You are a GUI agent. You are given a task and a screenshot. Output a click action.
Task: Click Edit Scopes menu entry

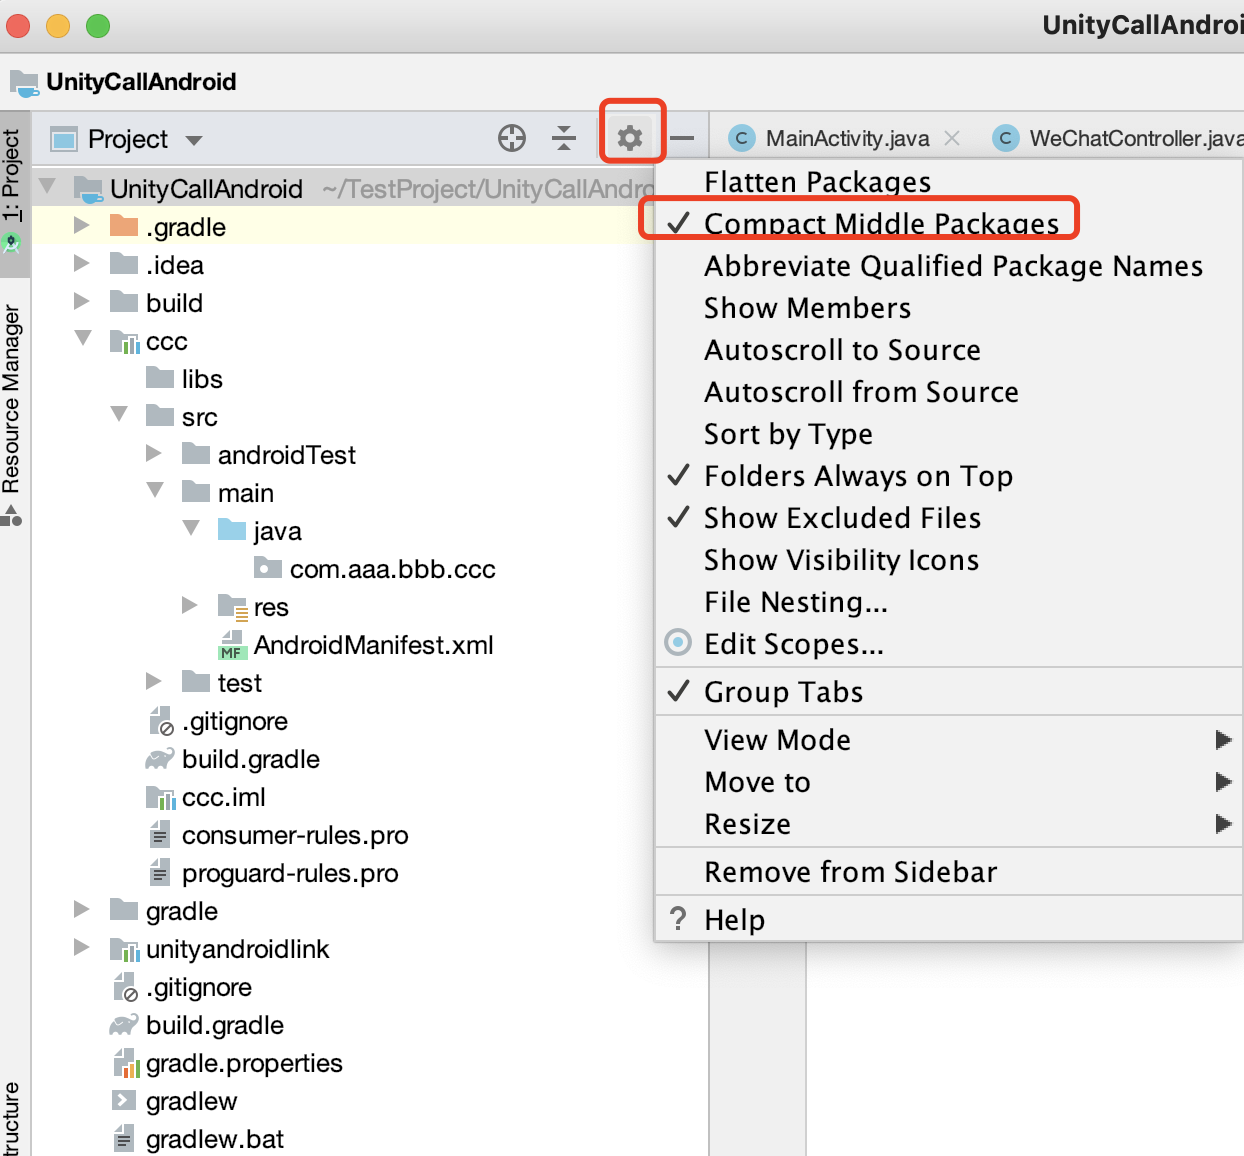point(948,643)
